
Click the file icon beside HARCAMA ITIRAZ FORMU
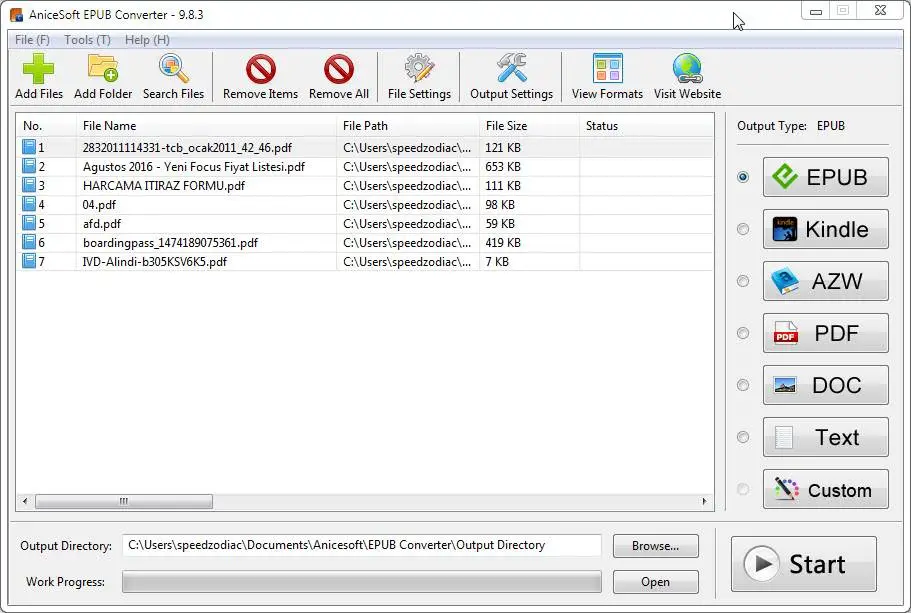point(28,185)
